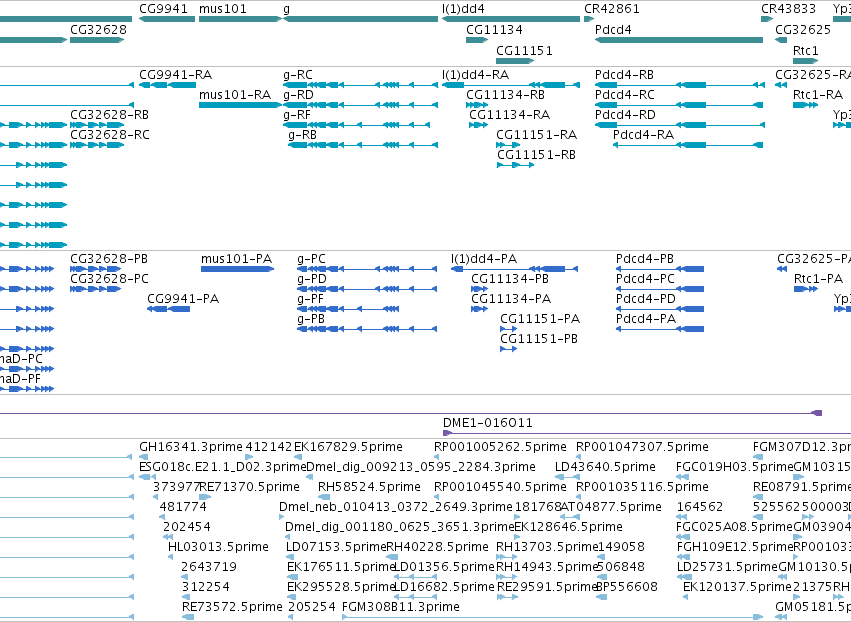Image resolution: width=851 pixels, height=622 pixels.
Task: Click the long gene bar below the 'g' label
Action: (x=360, y=19)
